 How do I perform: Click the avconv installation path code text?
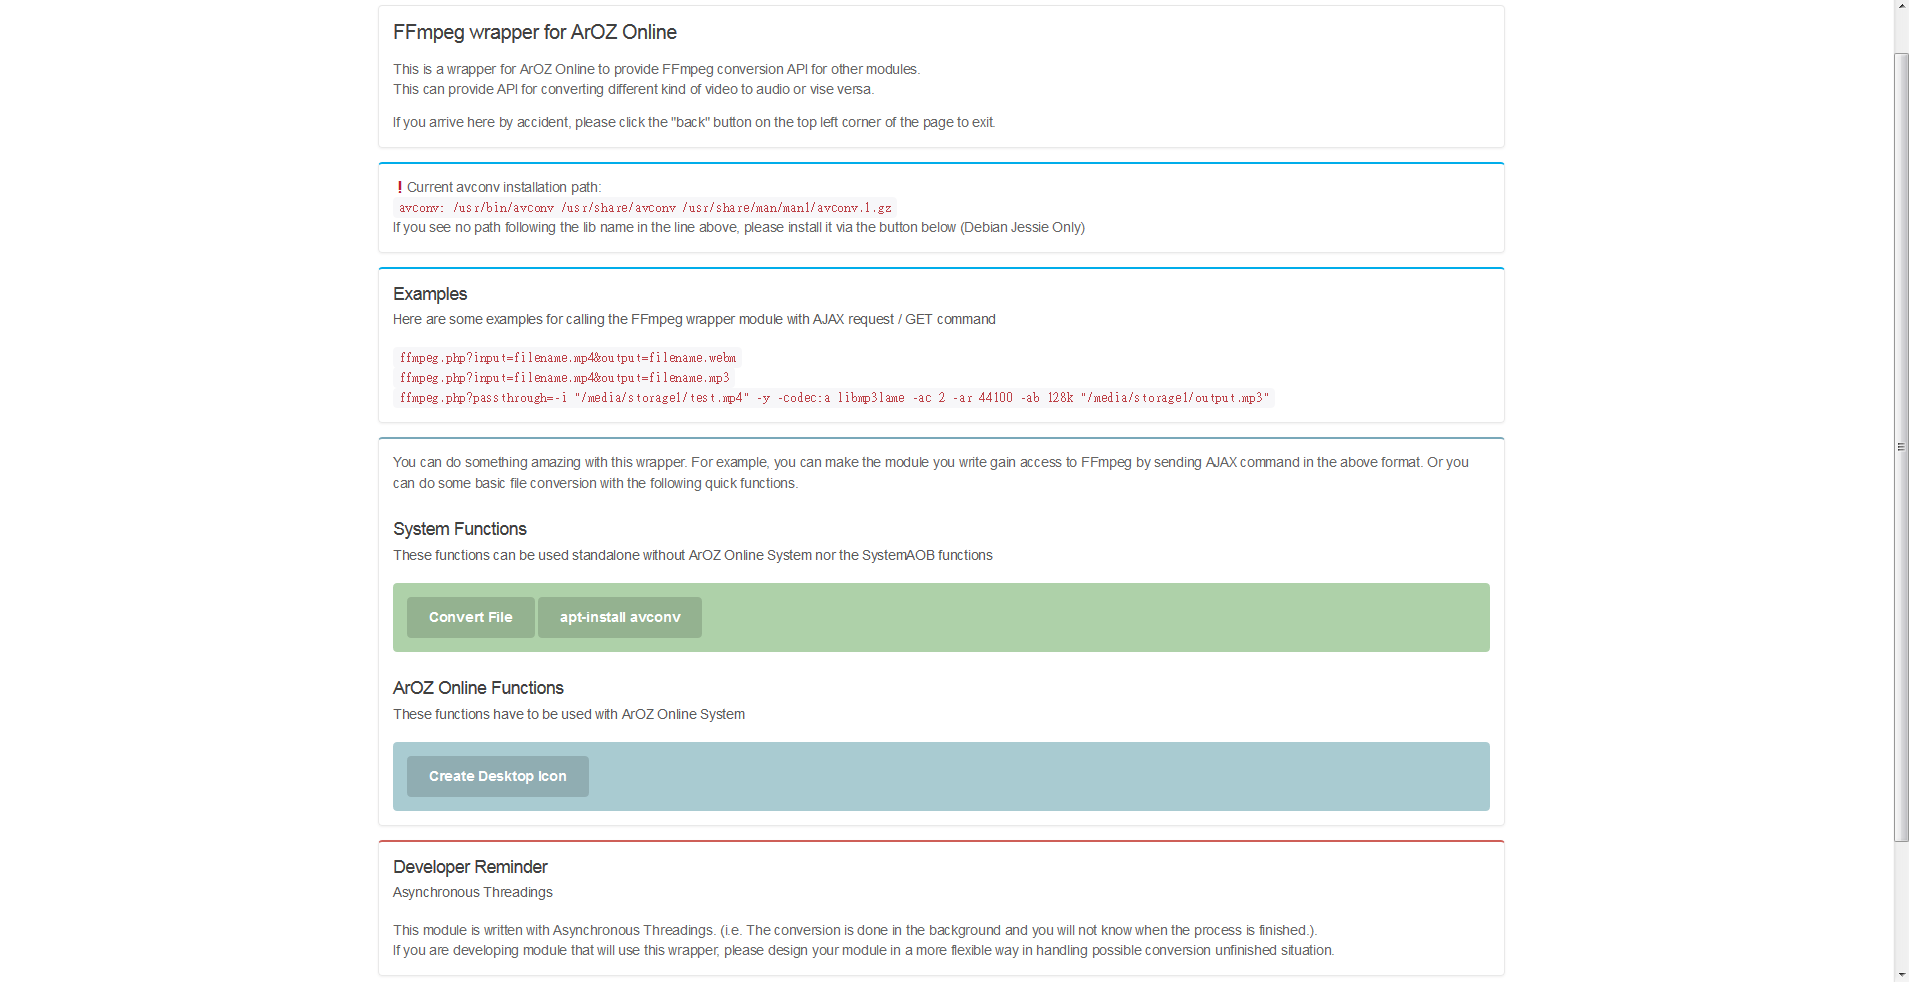point(645,208)
